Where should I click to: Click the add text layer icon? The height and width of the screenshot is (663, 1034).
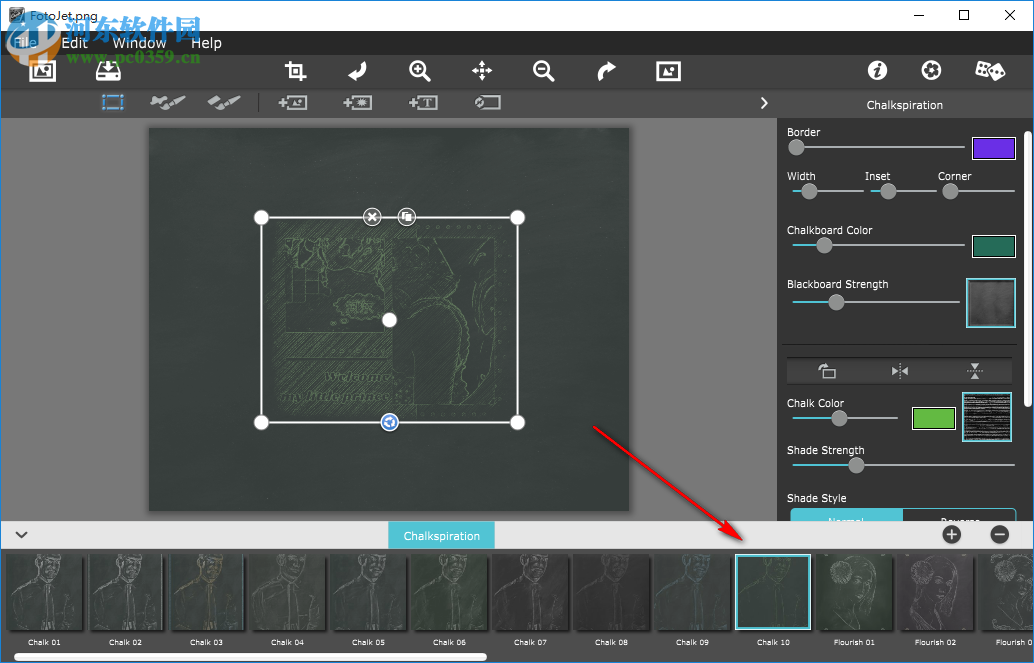tap(423, 102)
